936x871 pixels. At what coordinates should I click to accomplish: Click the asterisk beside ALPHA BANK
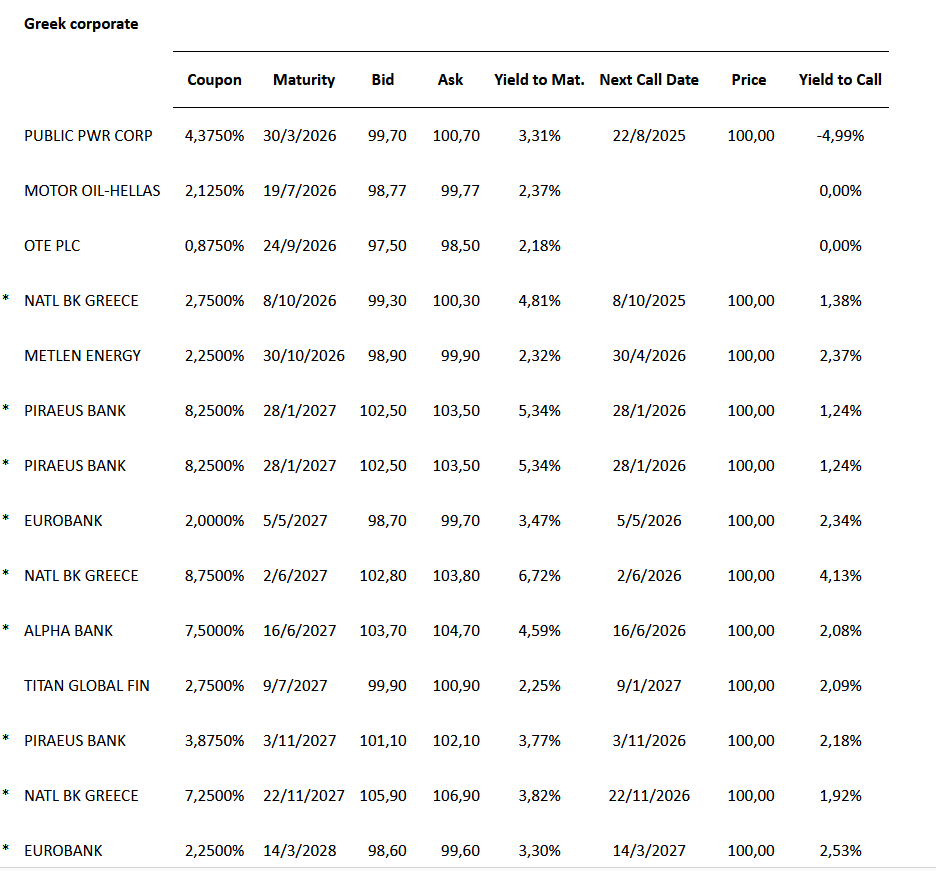click(x=5, y=629)
